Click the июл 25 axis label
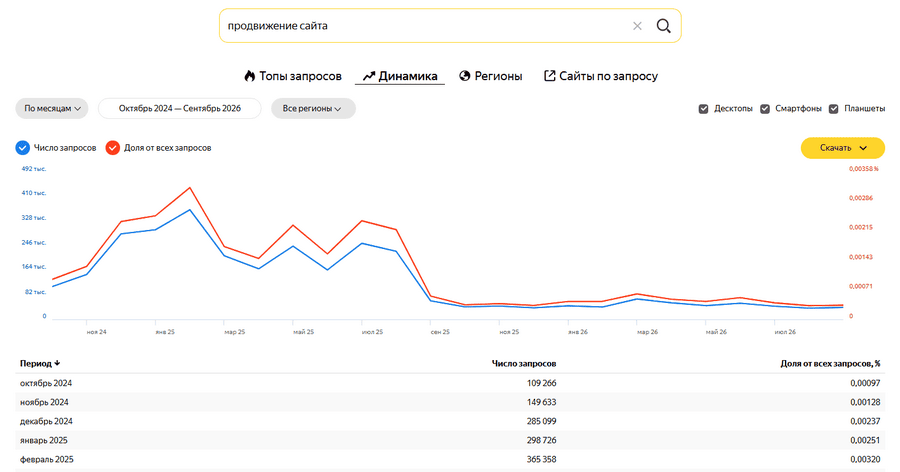This screenshot has width=900, height=472. (372, 332)
